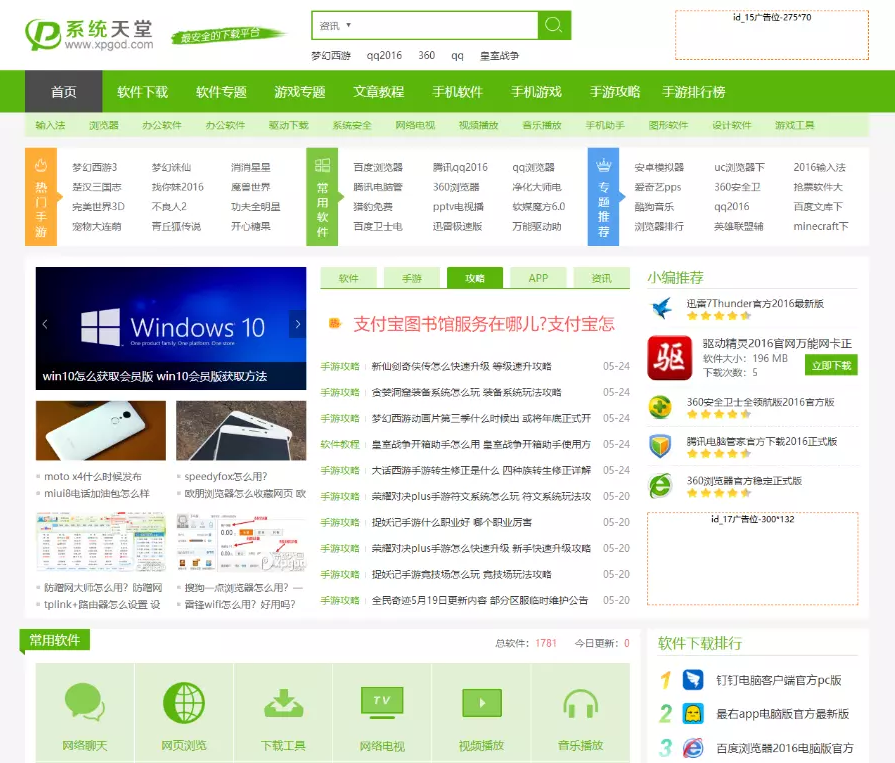Click the 百度浏览器 ranking icon

693,748
